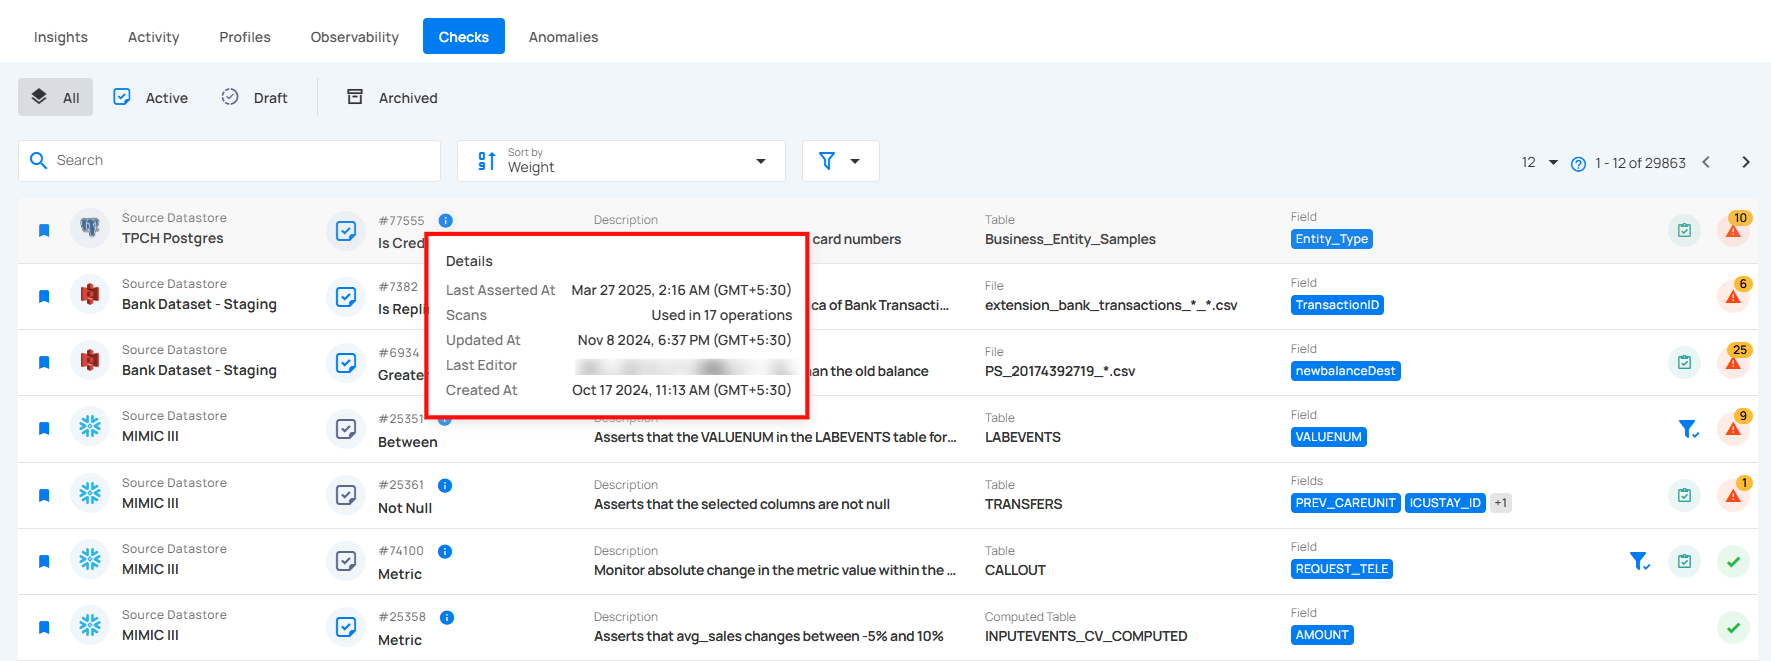
Task: Open the filter funnel dropdown
Action: click(x=840, y=161)
